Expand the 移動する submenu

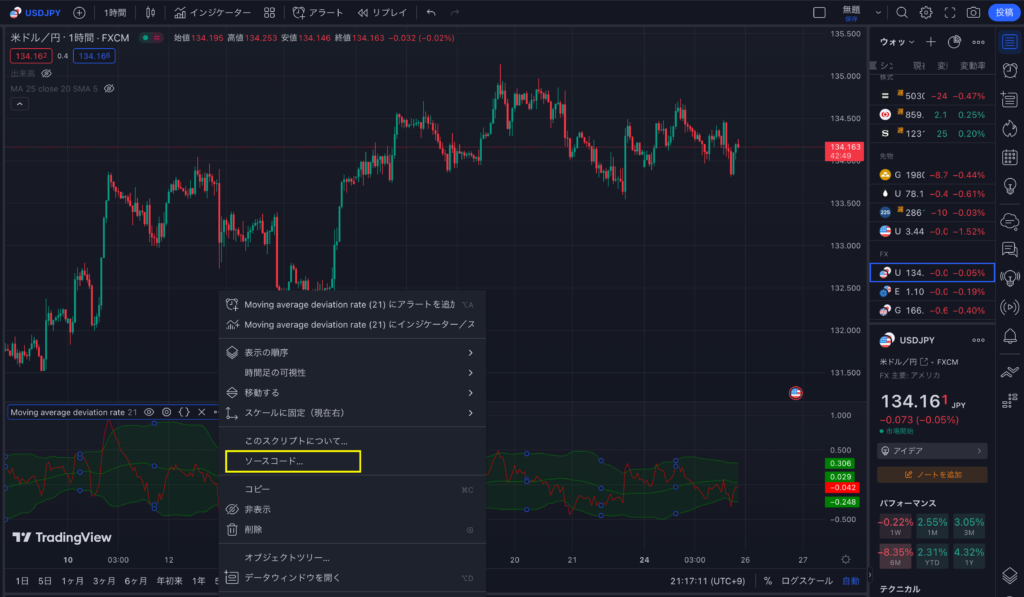click(x=352, y=393)
